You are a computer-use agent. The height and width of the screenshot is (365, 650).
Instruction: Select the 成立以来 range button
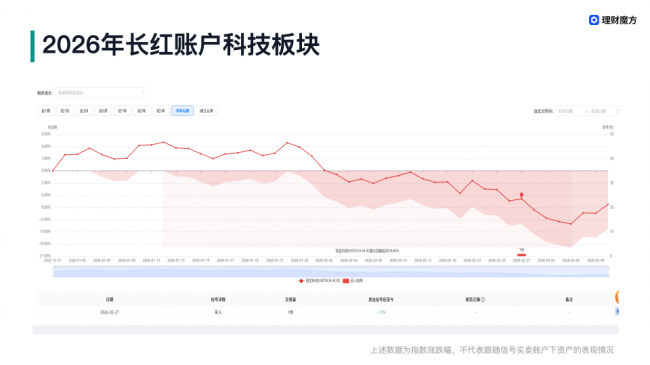pyautogui.click(x=206, y=111)
